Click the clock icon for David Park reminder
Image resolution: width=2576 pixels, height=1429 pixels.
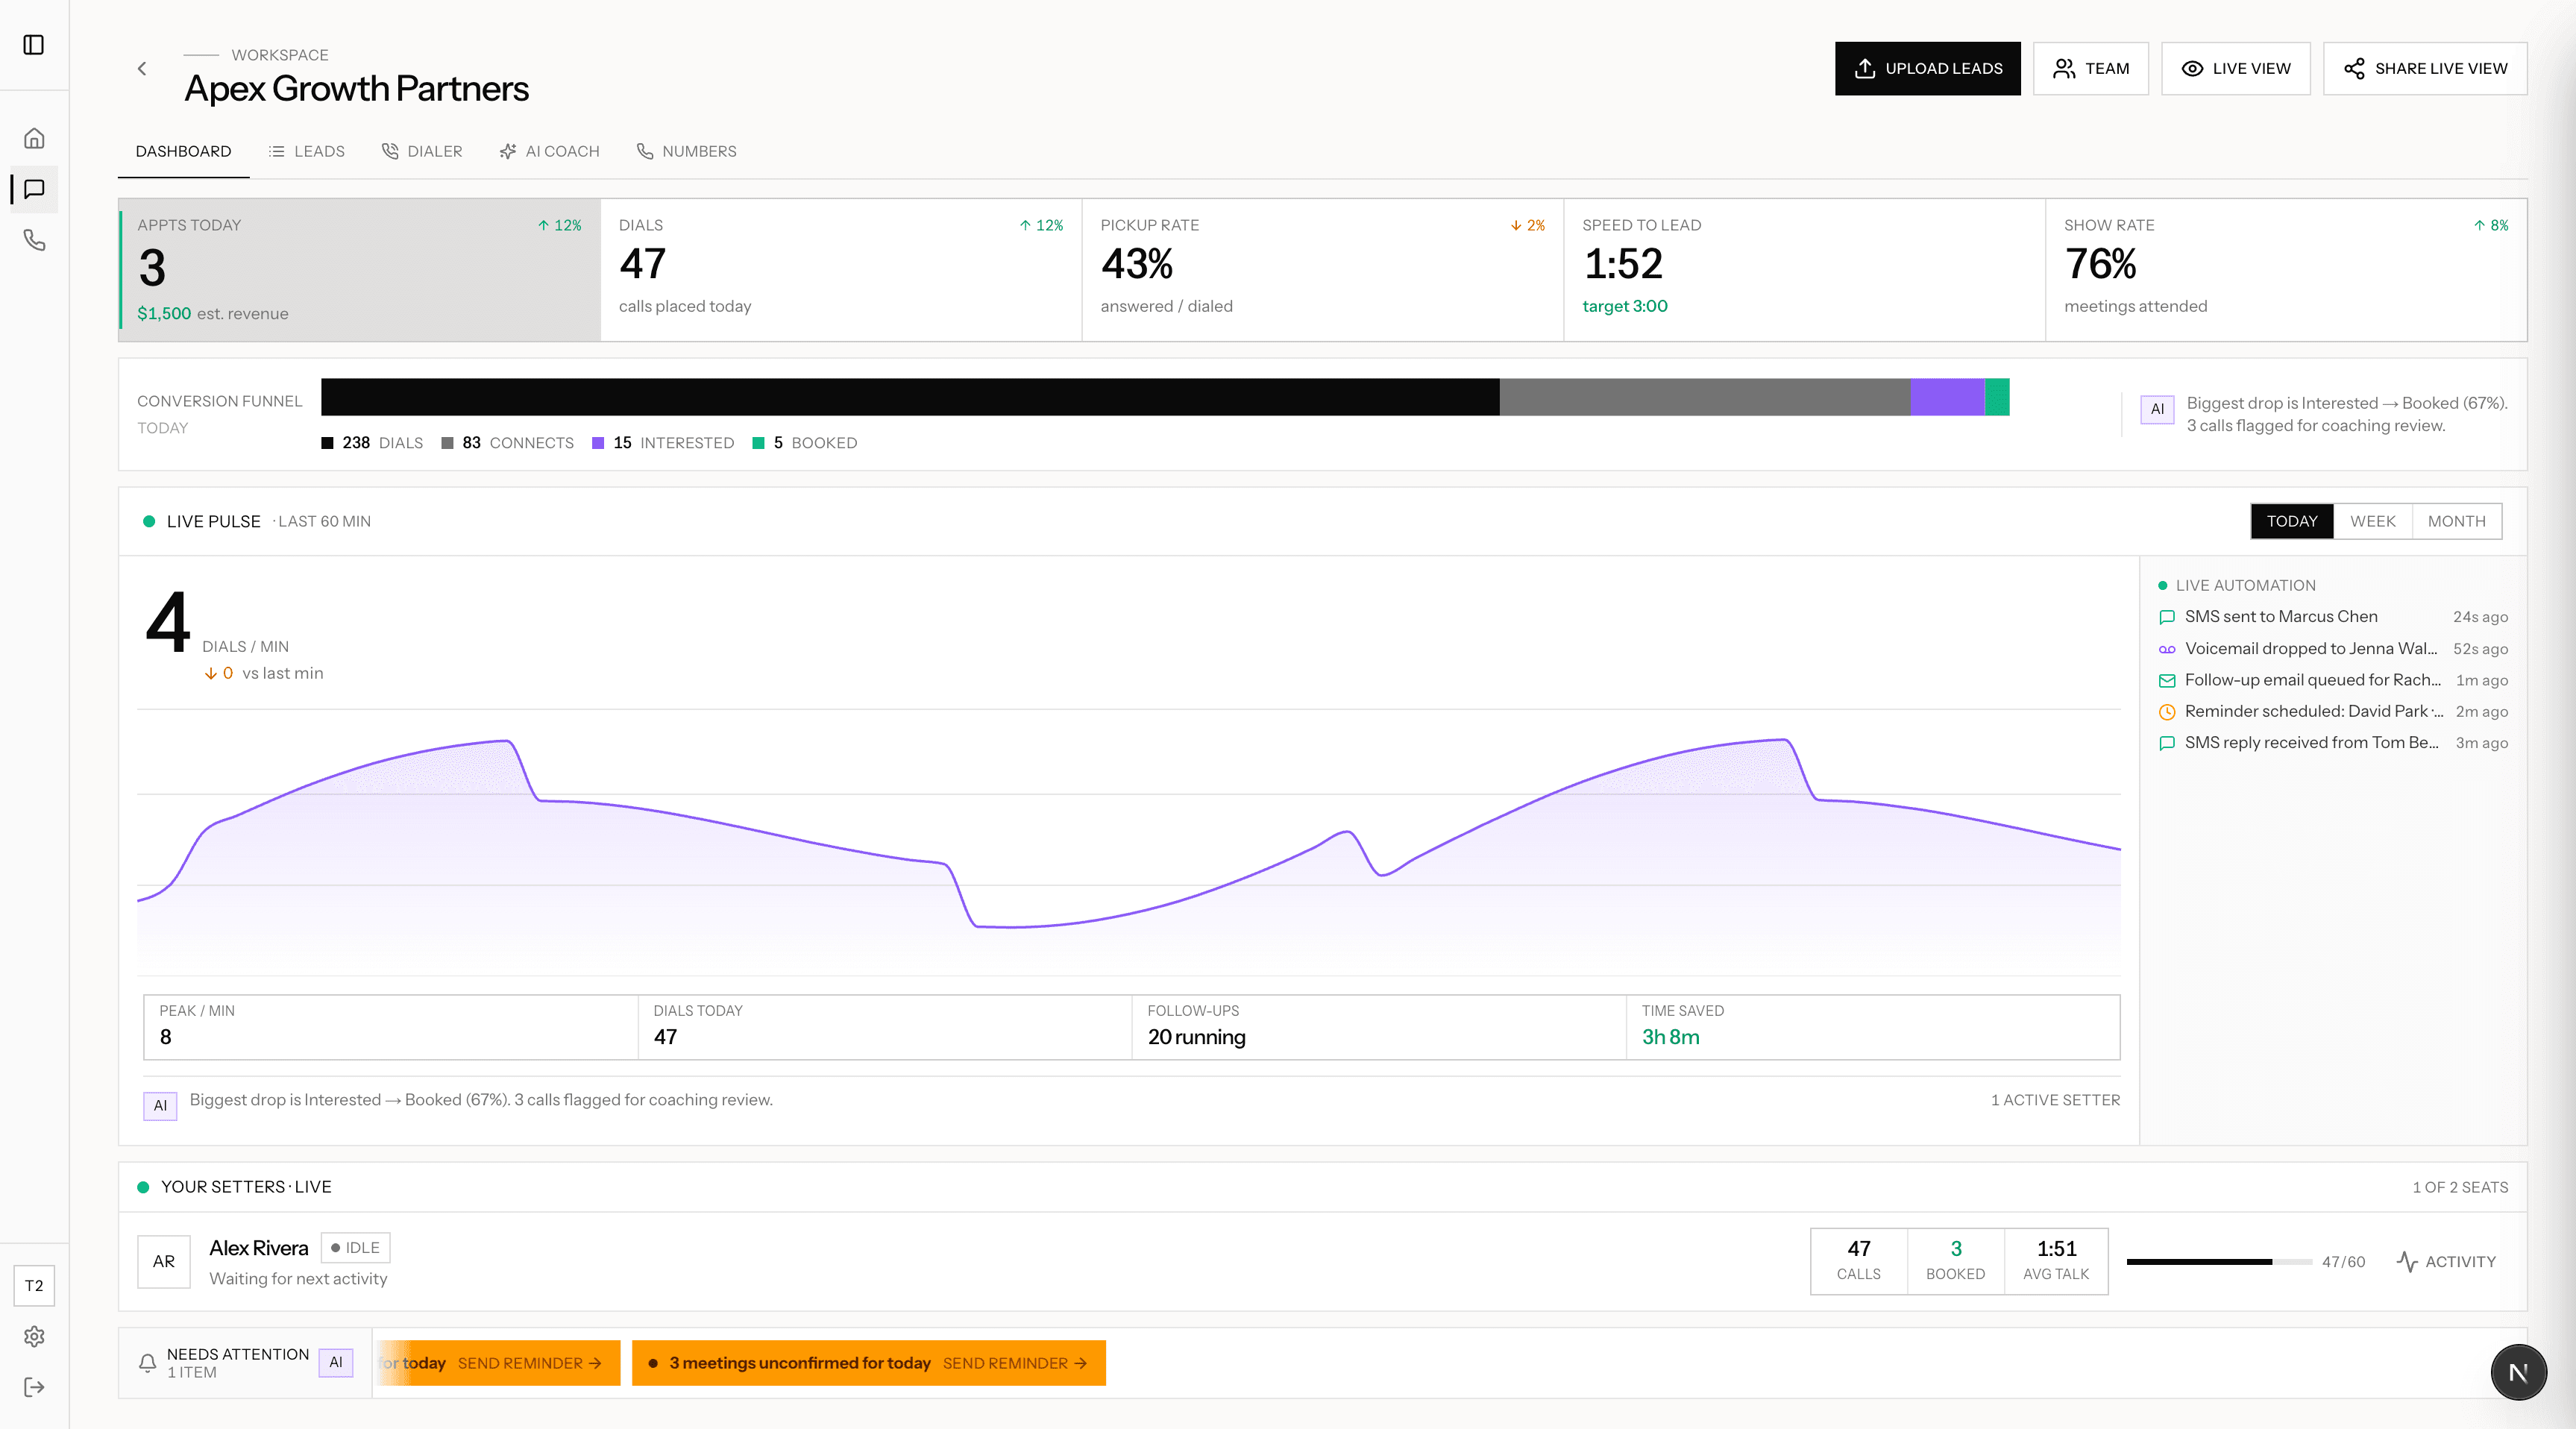[2167, 712]
